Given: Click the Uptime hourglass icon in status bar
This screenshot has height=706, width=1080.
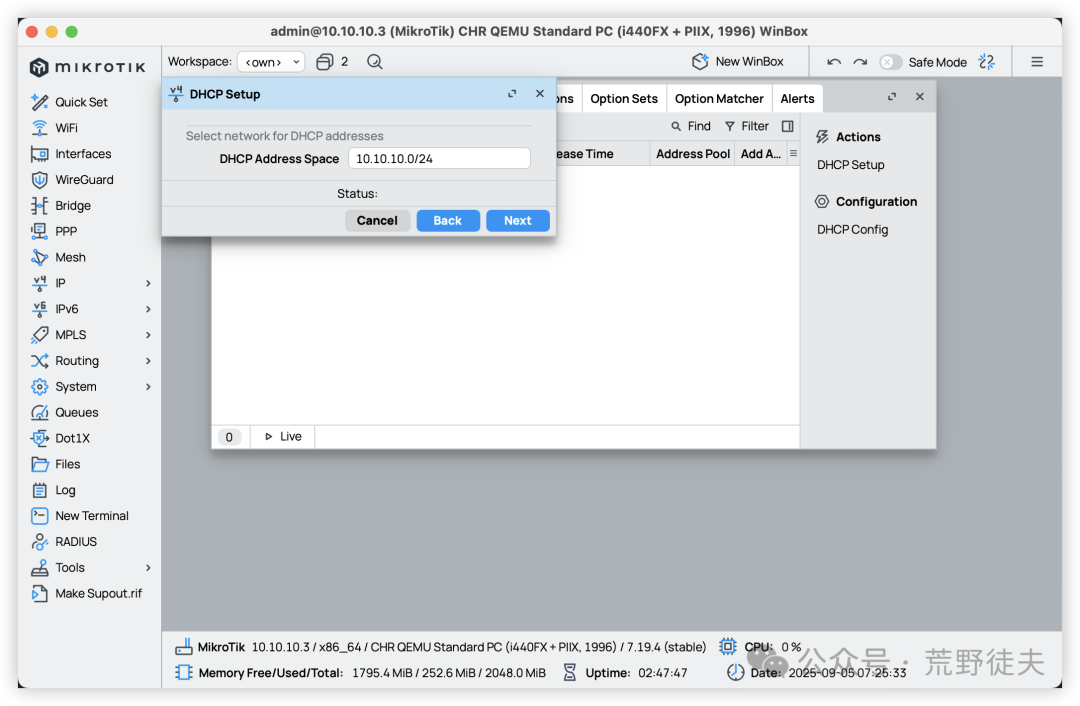Looking at the screenshot, I should click(x=570, y=672).
